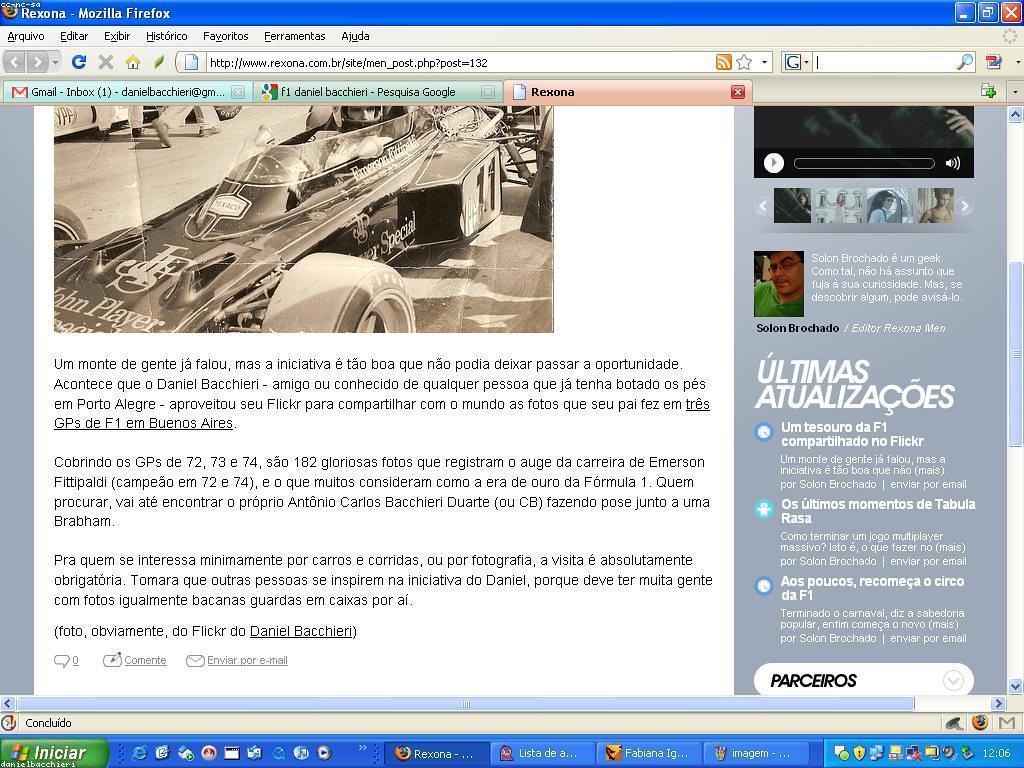The width and height of the screenshot is (1024, 768).
Task: Open Windows Media Player from quick launch
Action: click(x=324, y=753)
